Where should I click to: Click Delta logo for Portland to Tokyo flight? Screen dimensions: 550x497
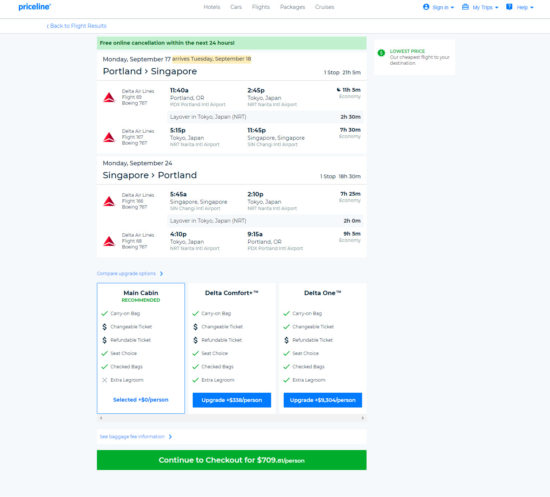pos(109,98)
